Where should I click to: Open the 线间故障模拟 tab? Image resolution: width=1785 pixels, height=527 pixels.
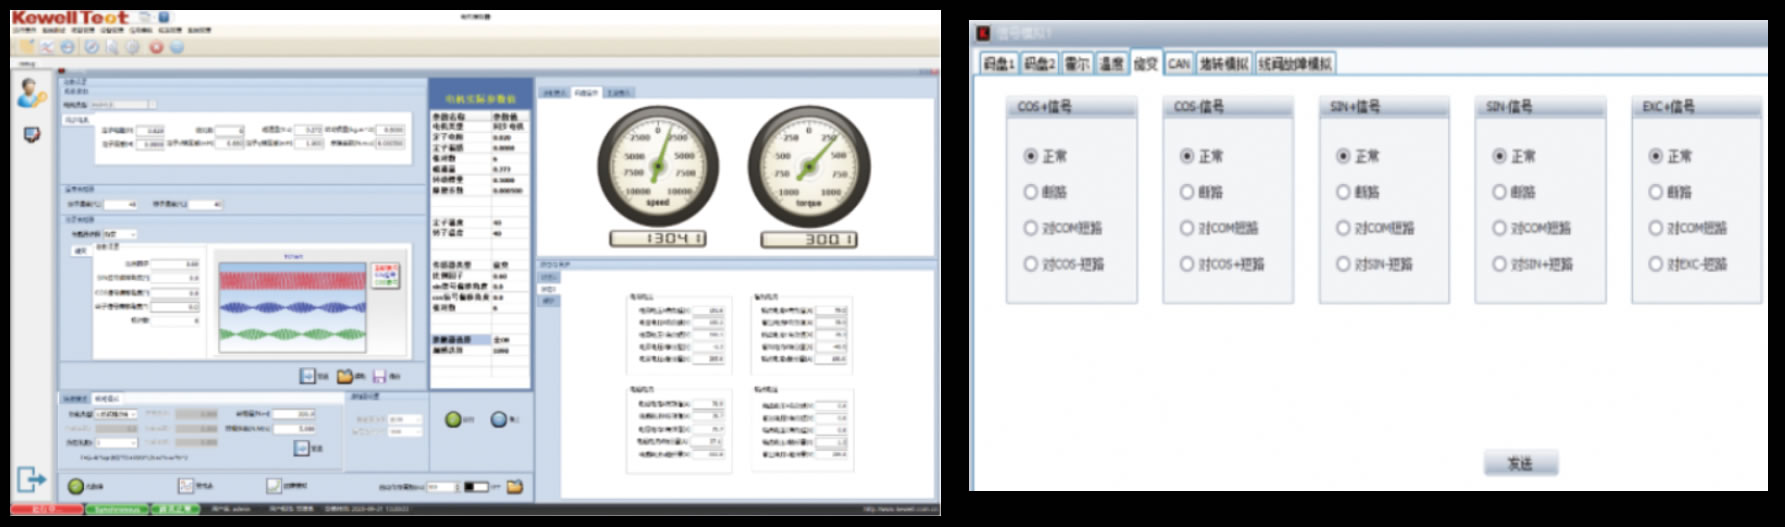1295,64
